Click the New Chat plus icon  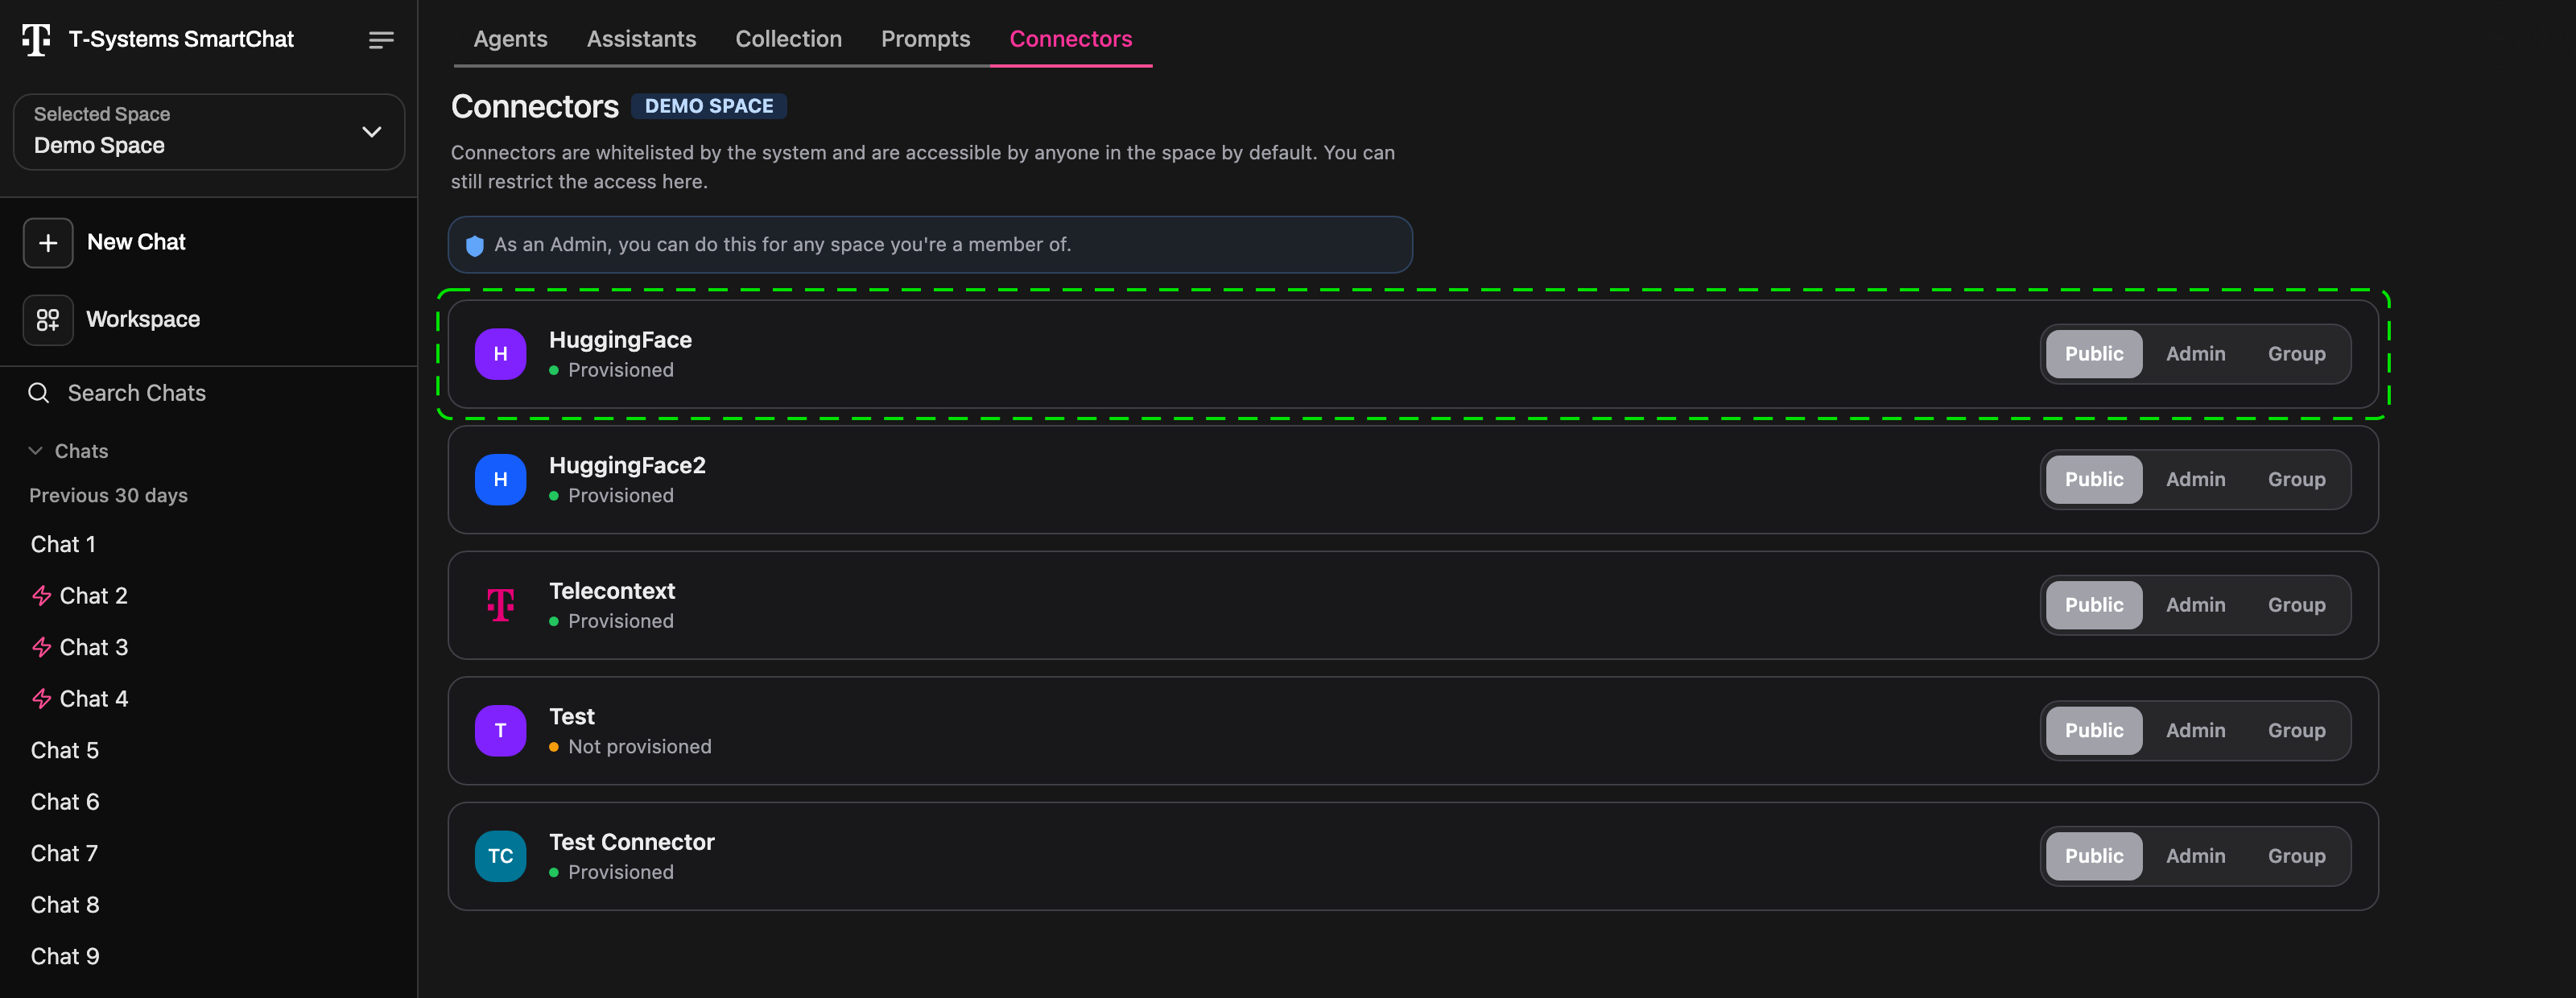[x=48, y=243]
